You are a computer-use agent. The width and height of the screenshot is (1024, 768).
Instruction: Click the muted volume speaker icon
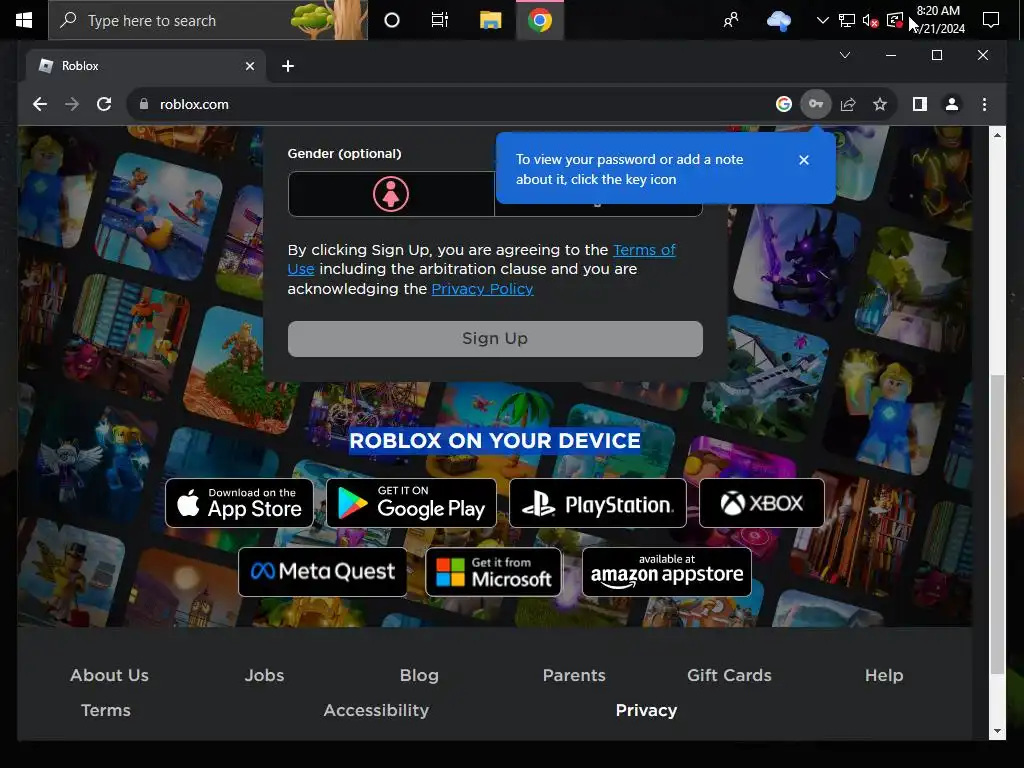[x=870, y=20]
